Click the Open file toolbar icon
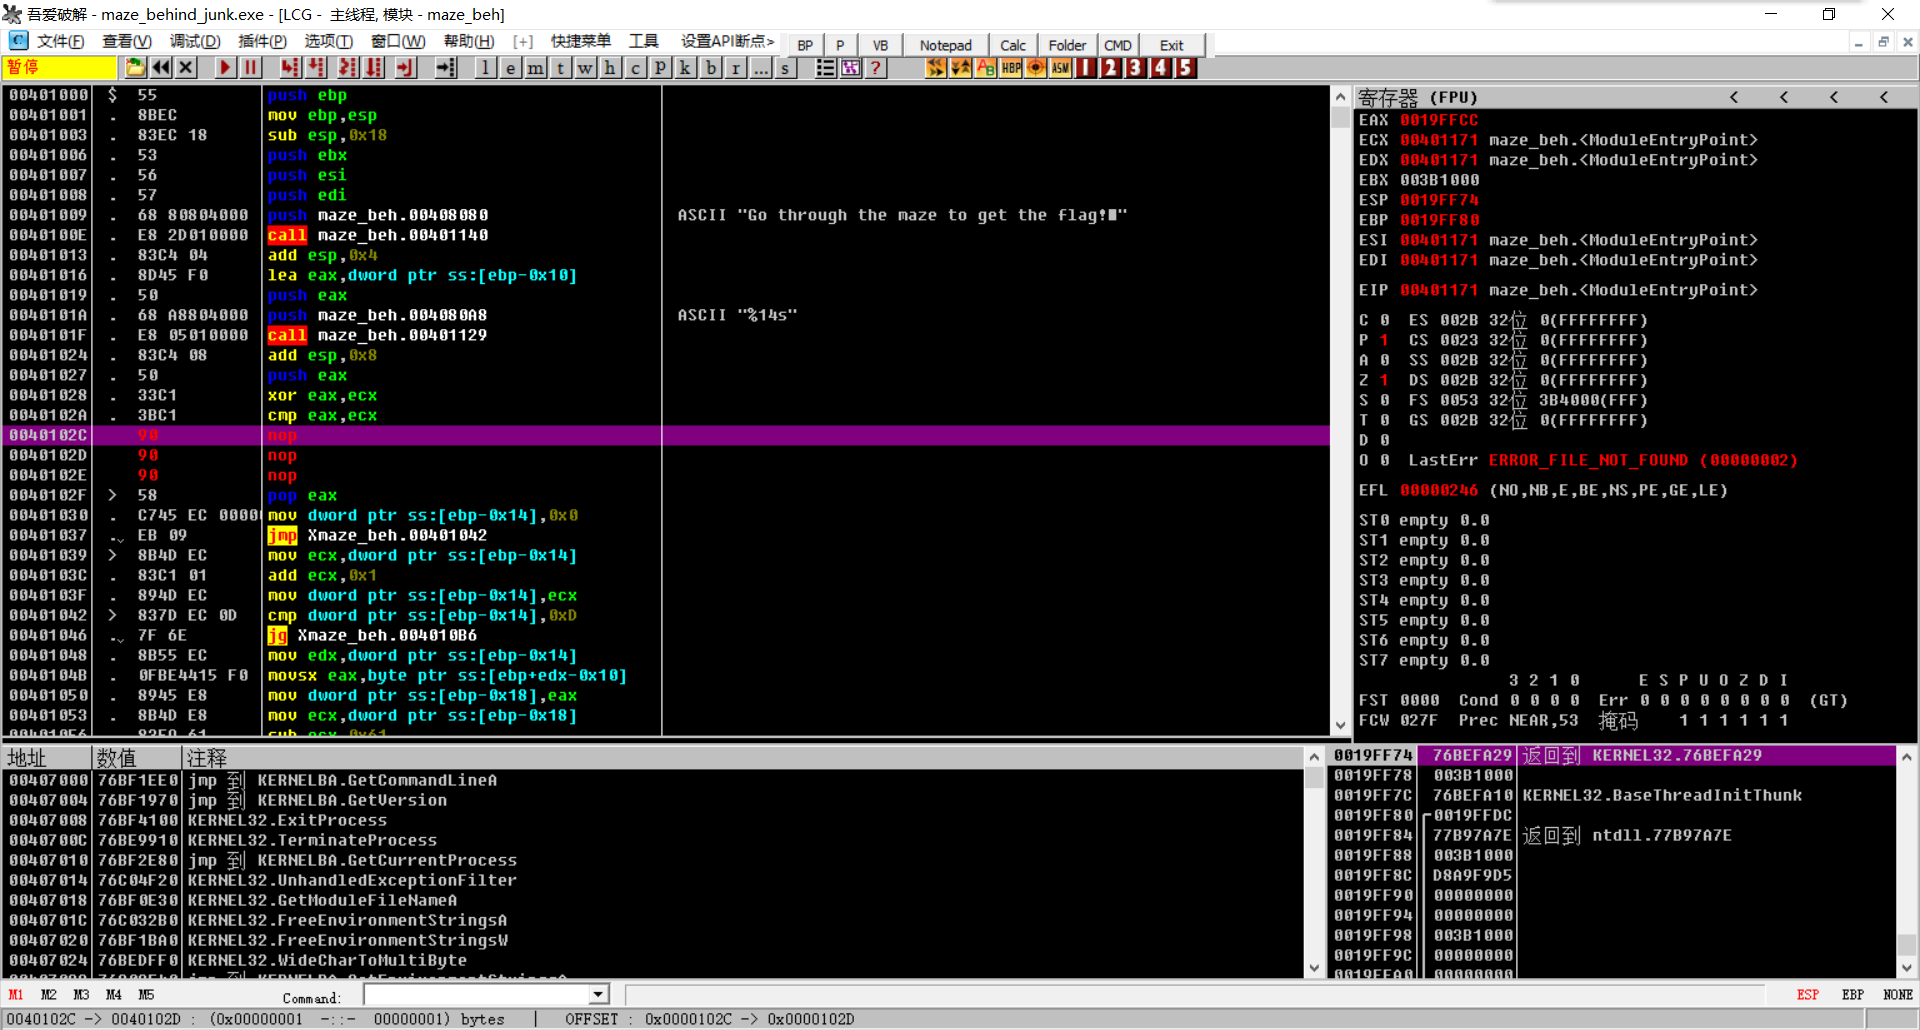 tap(136, 67)
